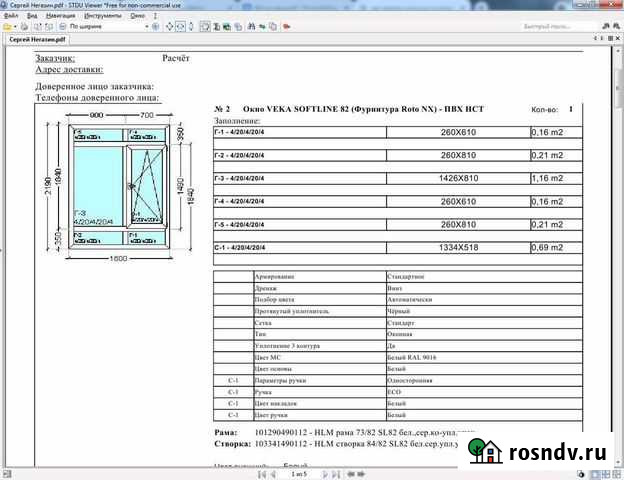Open the Окно menu

pyautogui.click(x=137, y=16)
